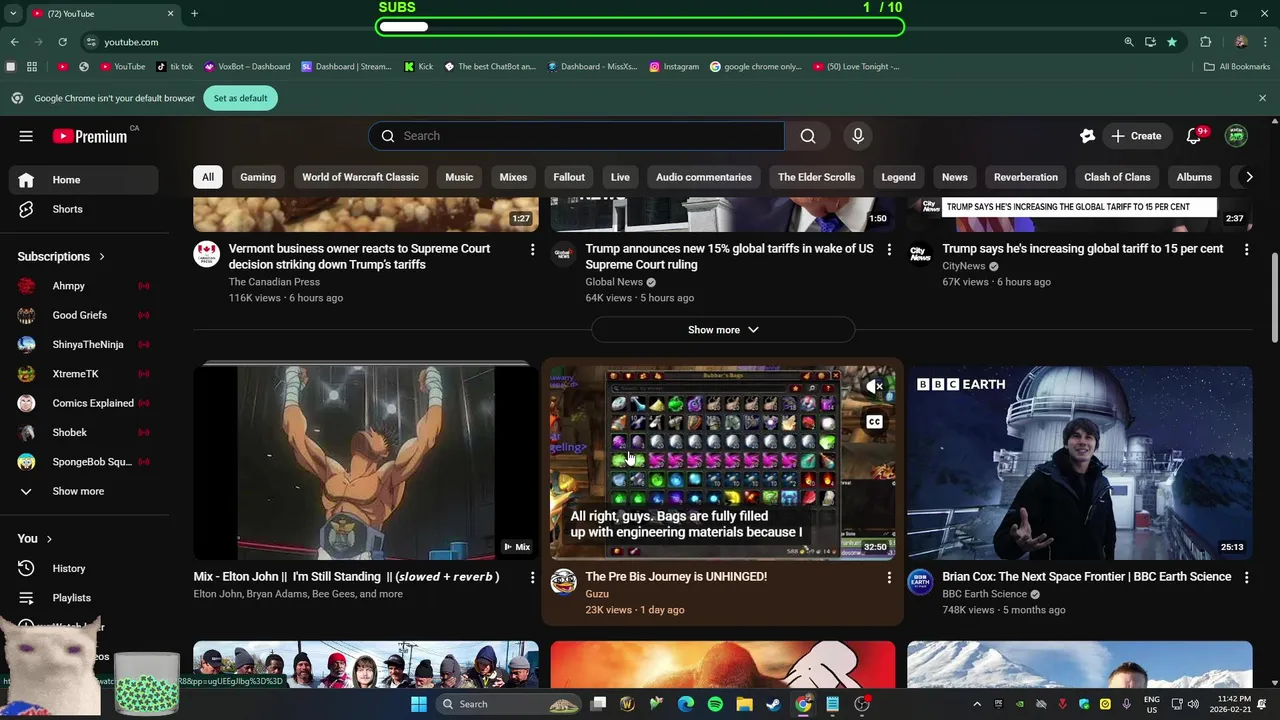Reload the page
1280x720 pixels.
pos(62,42)
